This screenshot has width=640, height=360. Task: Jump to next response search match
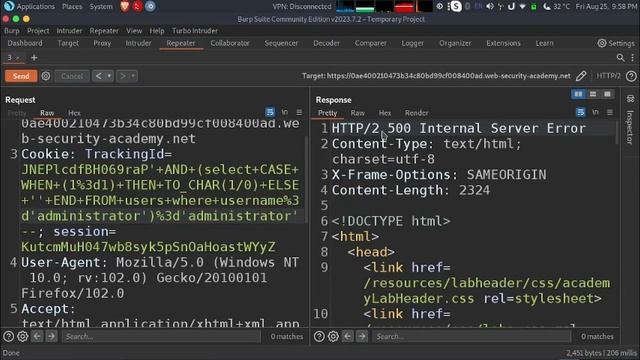(x=362, y=336)
